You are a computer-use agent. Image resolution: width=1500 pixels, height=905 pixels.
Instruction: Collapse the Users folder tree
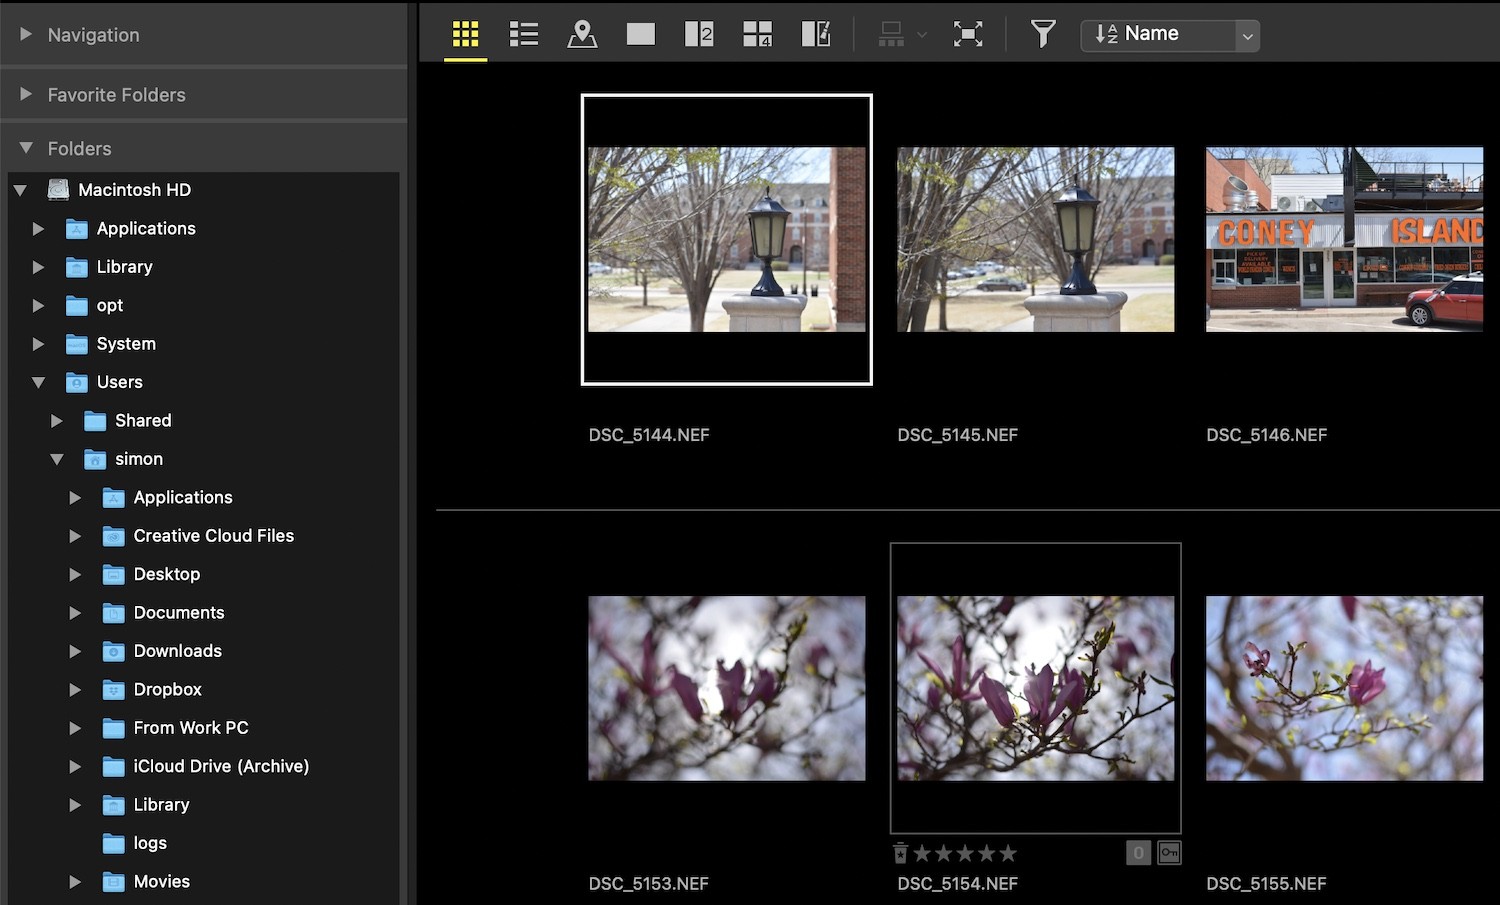click(38, 382)
